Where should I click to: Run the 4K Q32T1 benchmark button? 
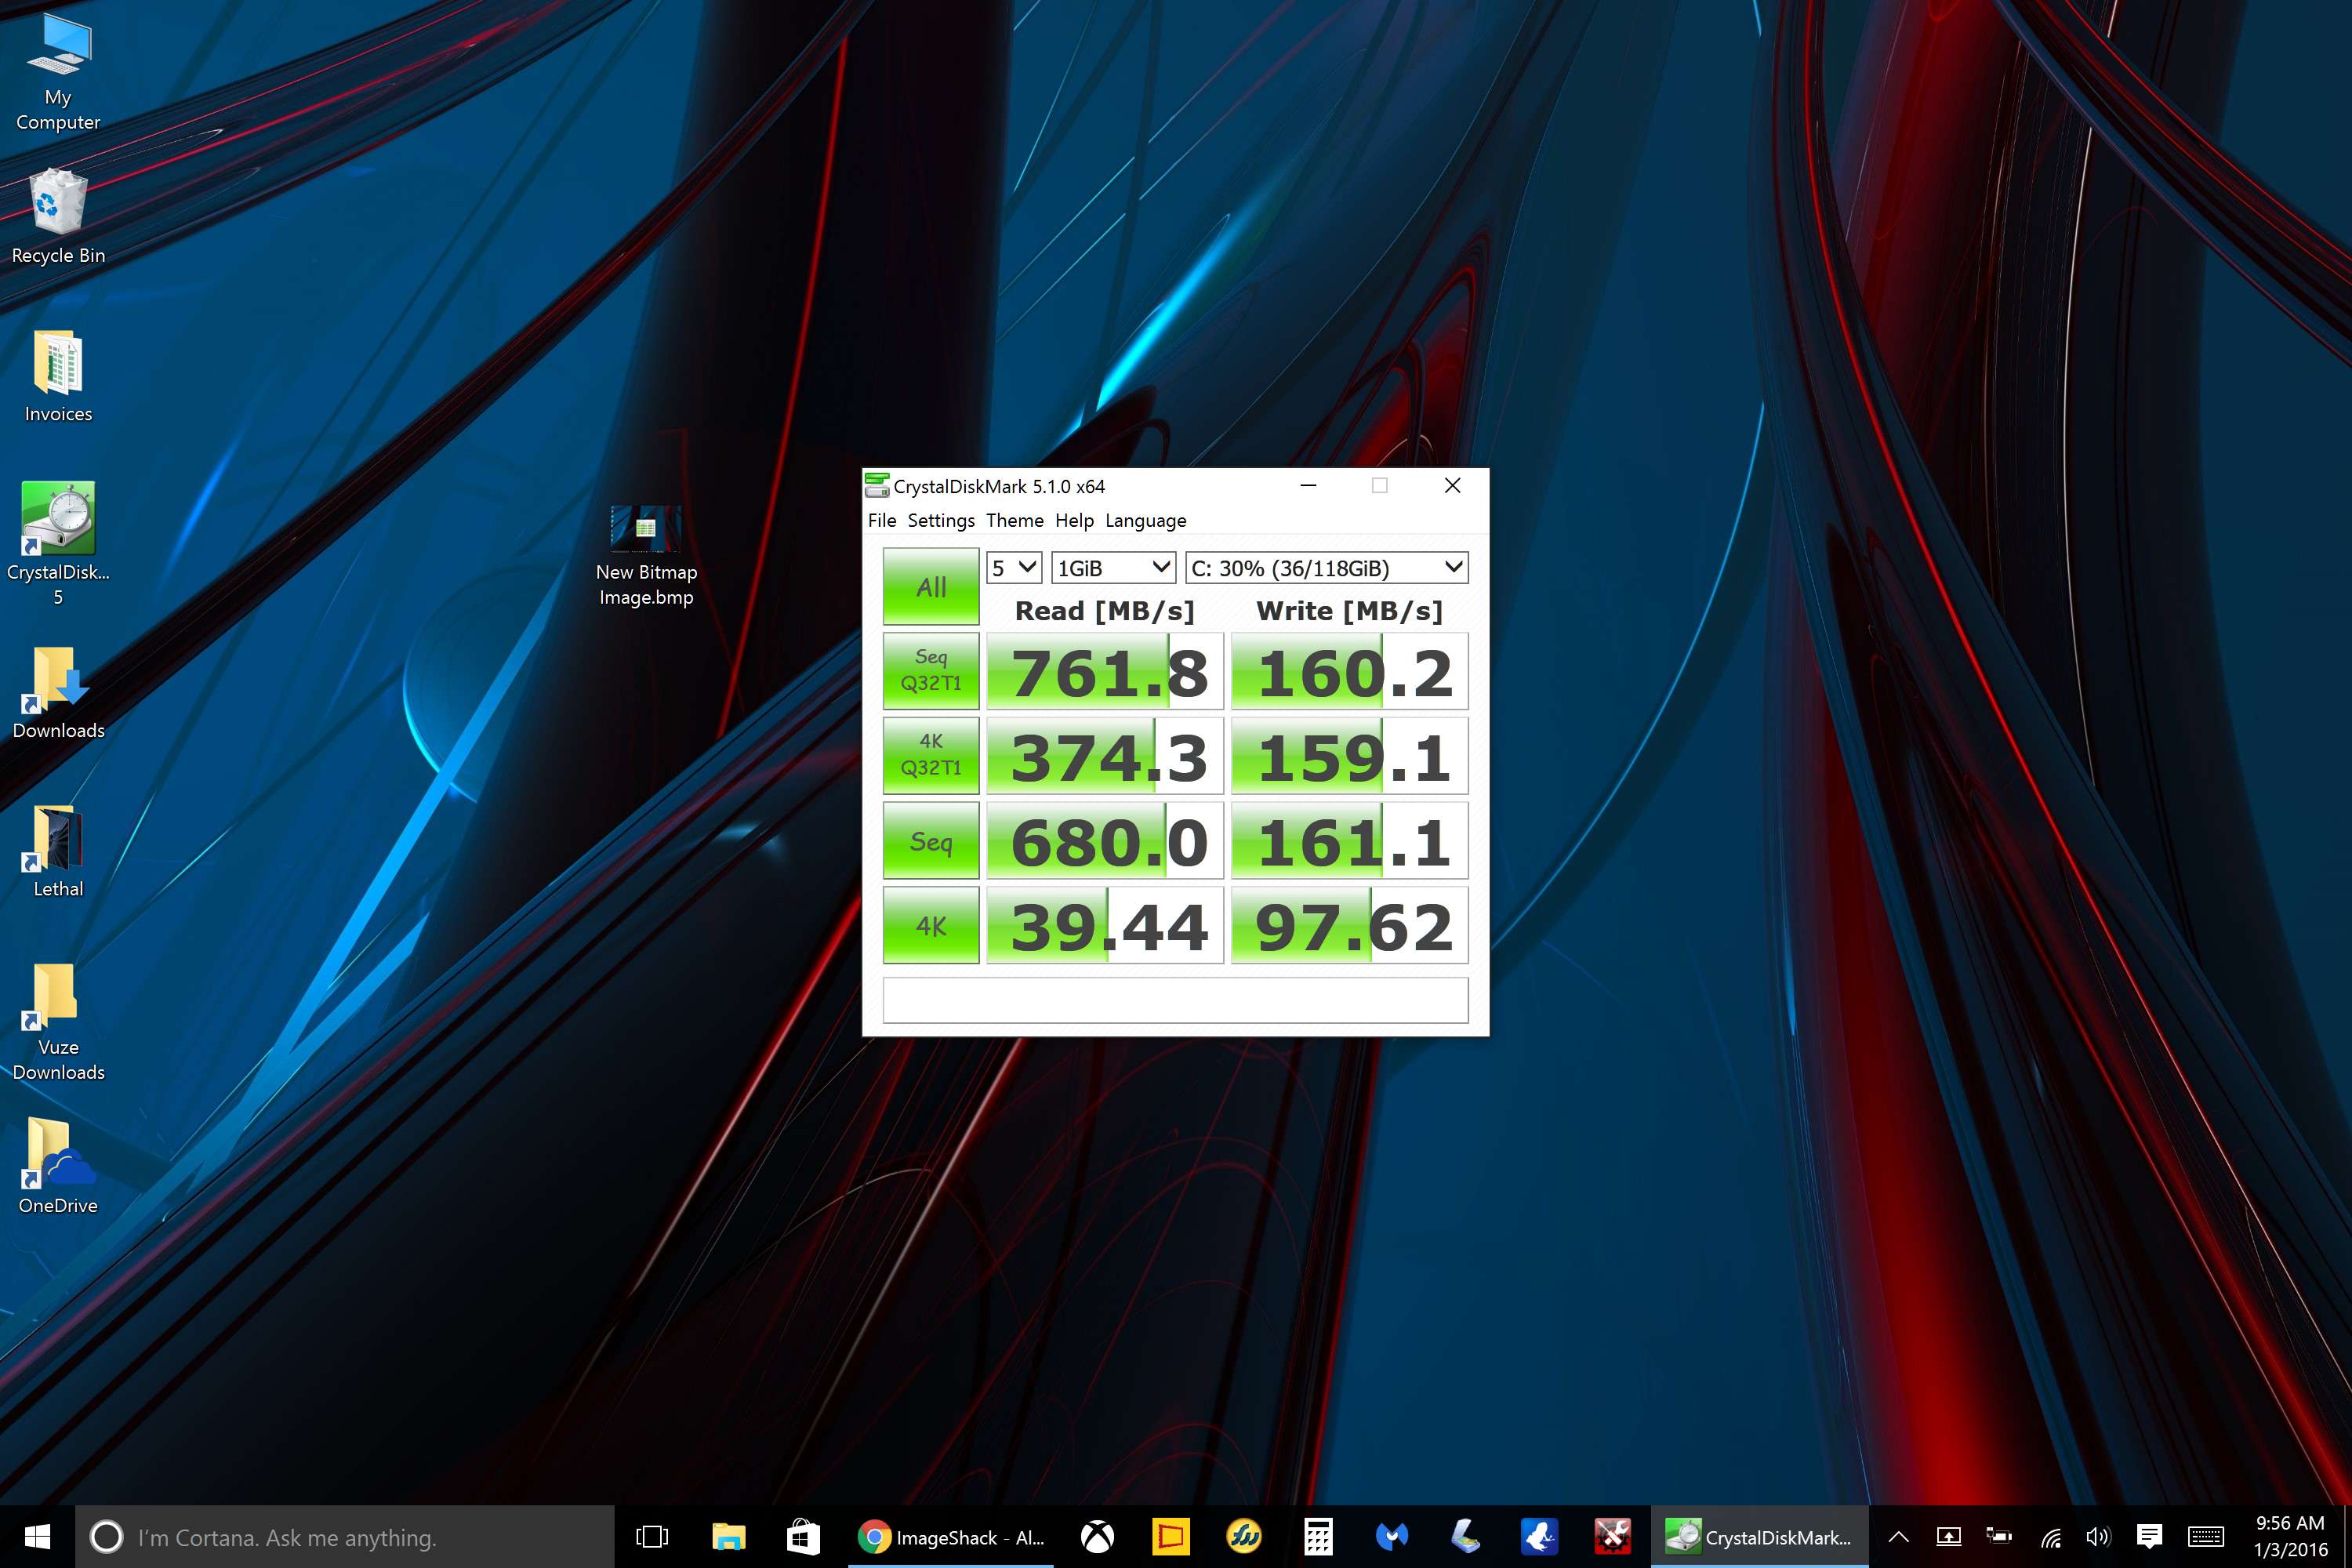931,755
